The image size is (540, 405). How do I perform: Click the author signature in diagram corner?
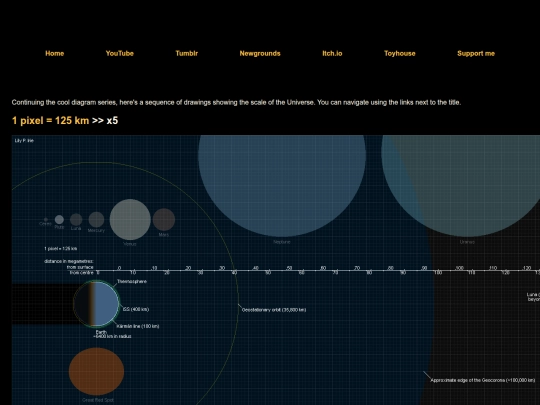24,141
